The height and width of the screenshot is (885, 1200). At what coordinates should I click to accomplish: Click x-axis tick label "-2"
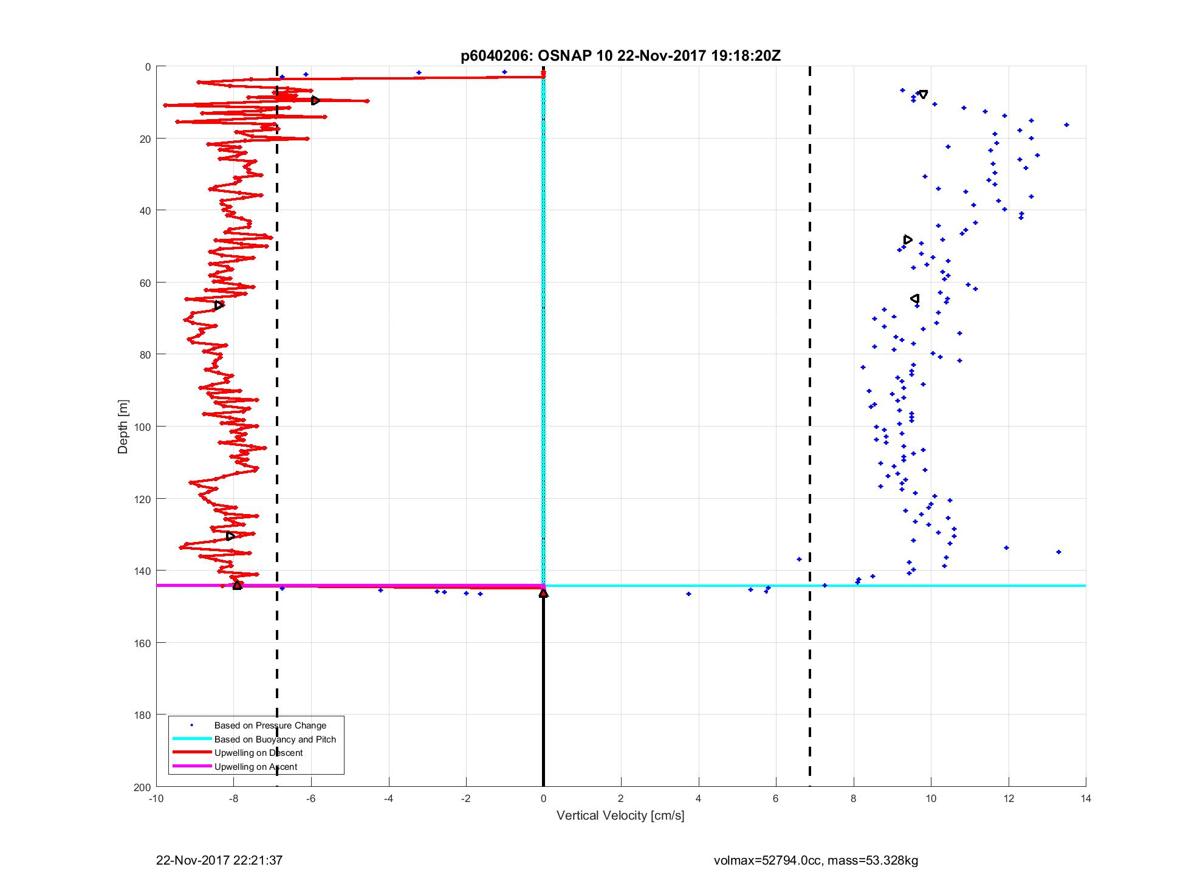[466, 799]
